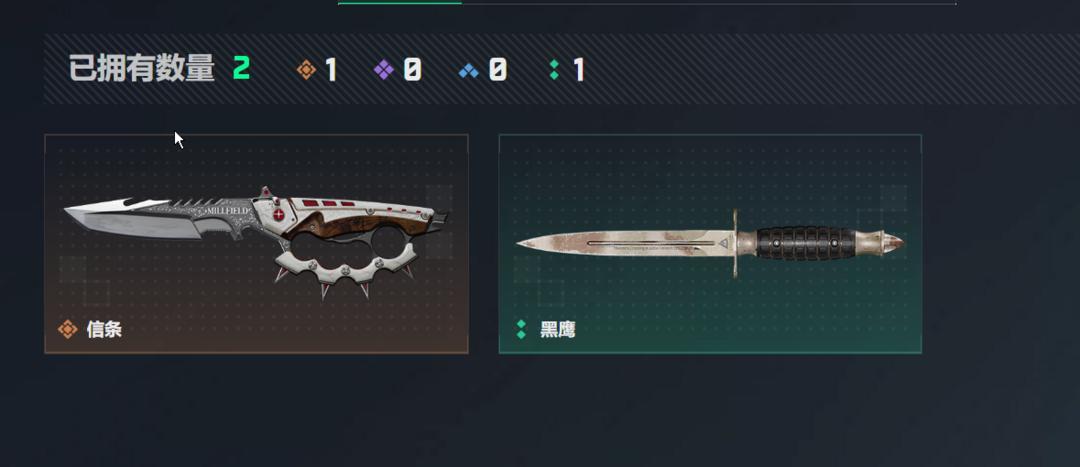Click the gray inactive tab line at top
This screenshot has width=1080, height=467.
709,3
